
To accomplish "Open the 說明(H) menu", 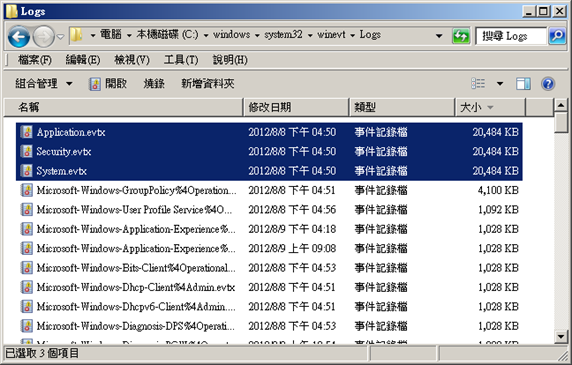I will point(230,60).
